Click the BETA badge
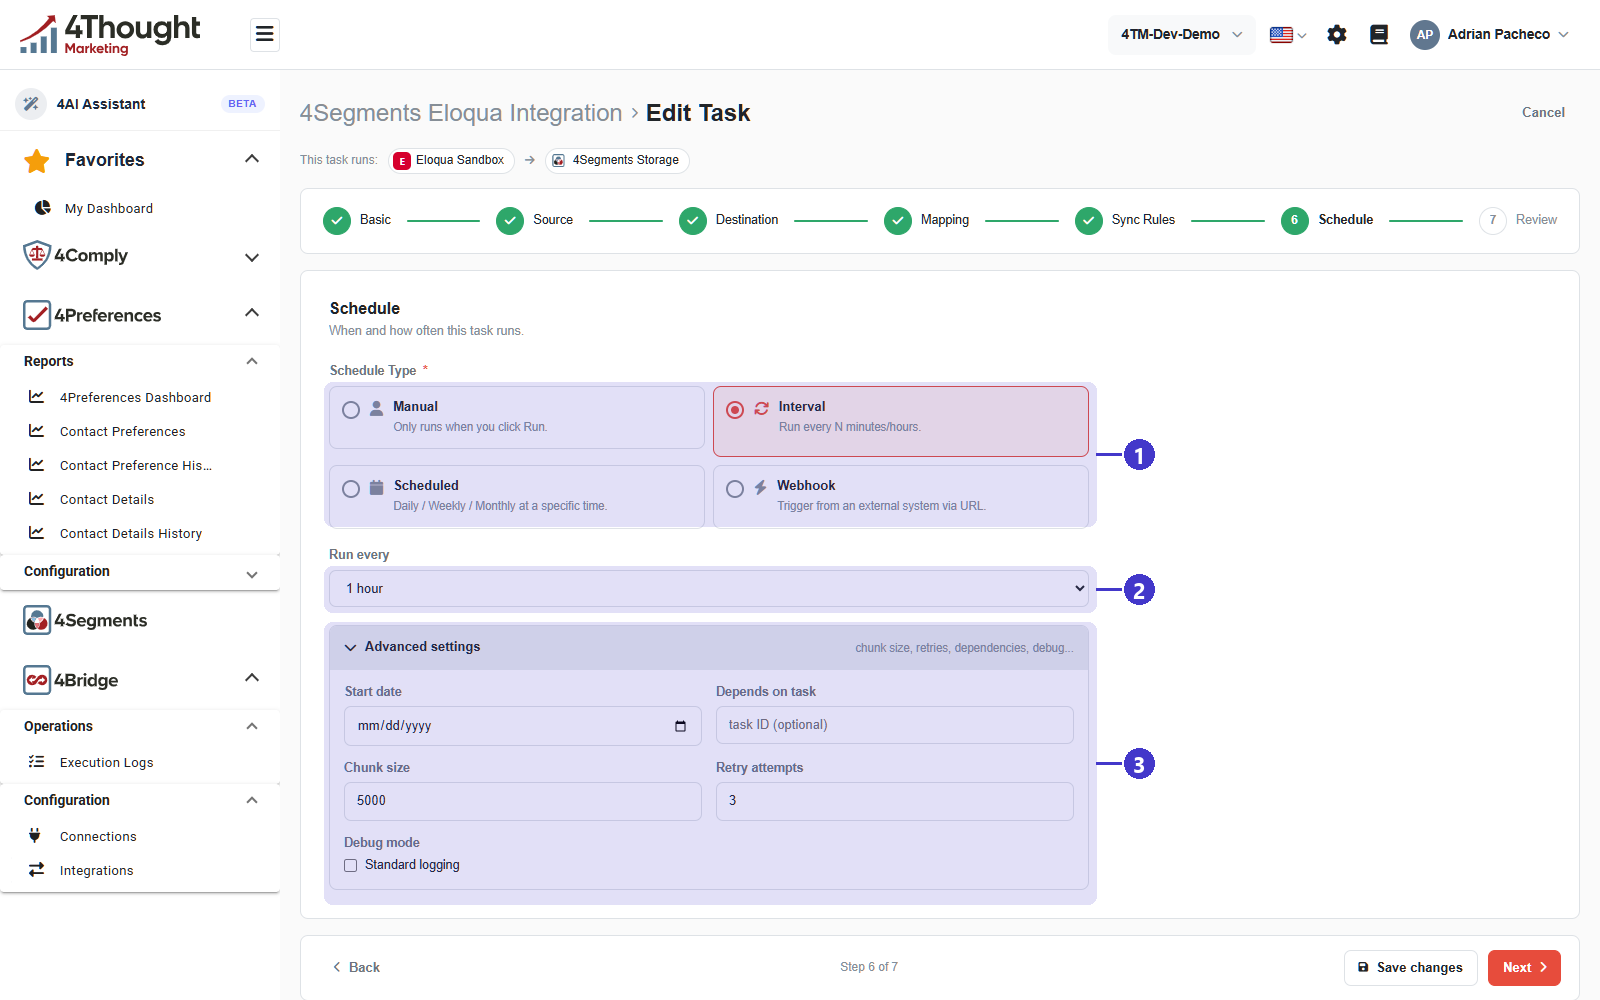This screenshot has width=1600, height=1000. coord(242,104)
